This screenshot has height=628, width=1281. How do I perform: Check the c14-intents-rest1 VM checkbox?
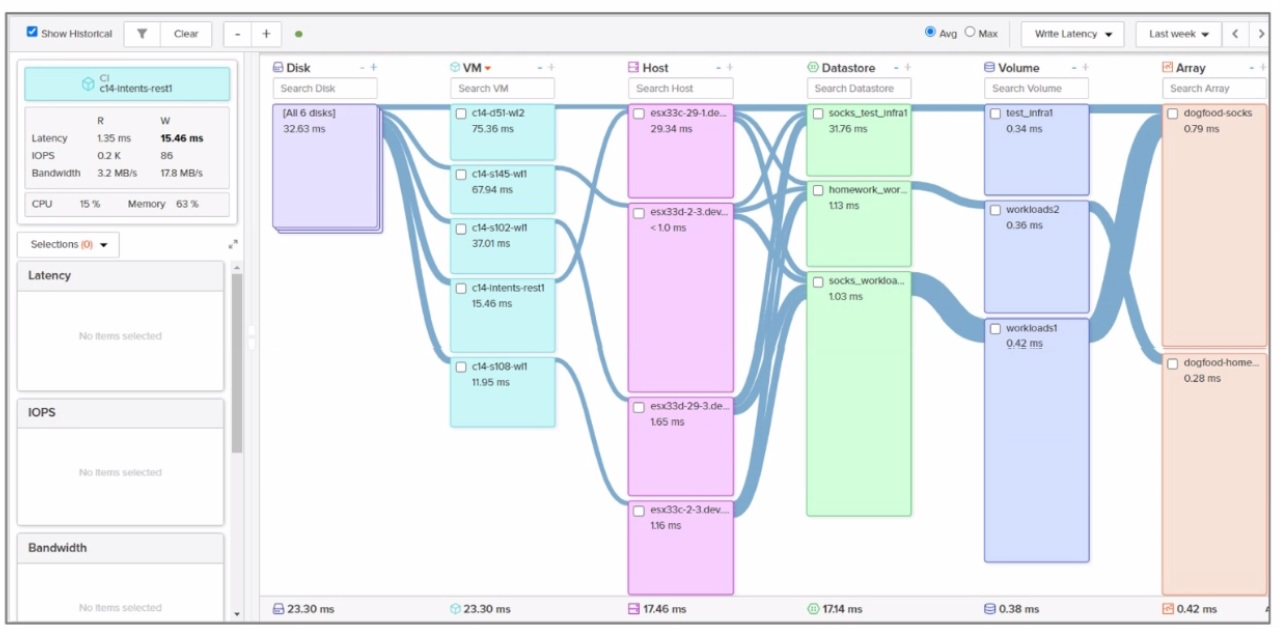pos(461,288)
